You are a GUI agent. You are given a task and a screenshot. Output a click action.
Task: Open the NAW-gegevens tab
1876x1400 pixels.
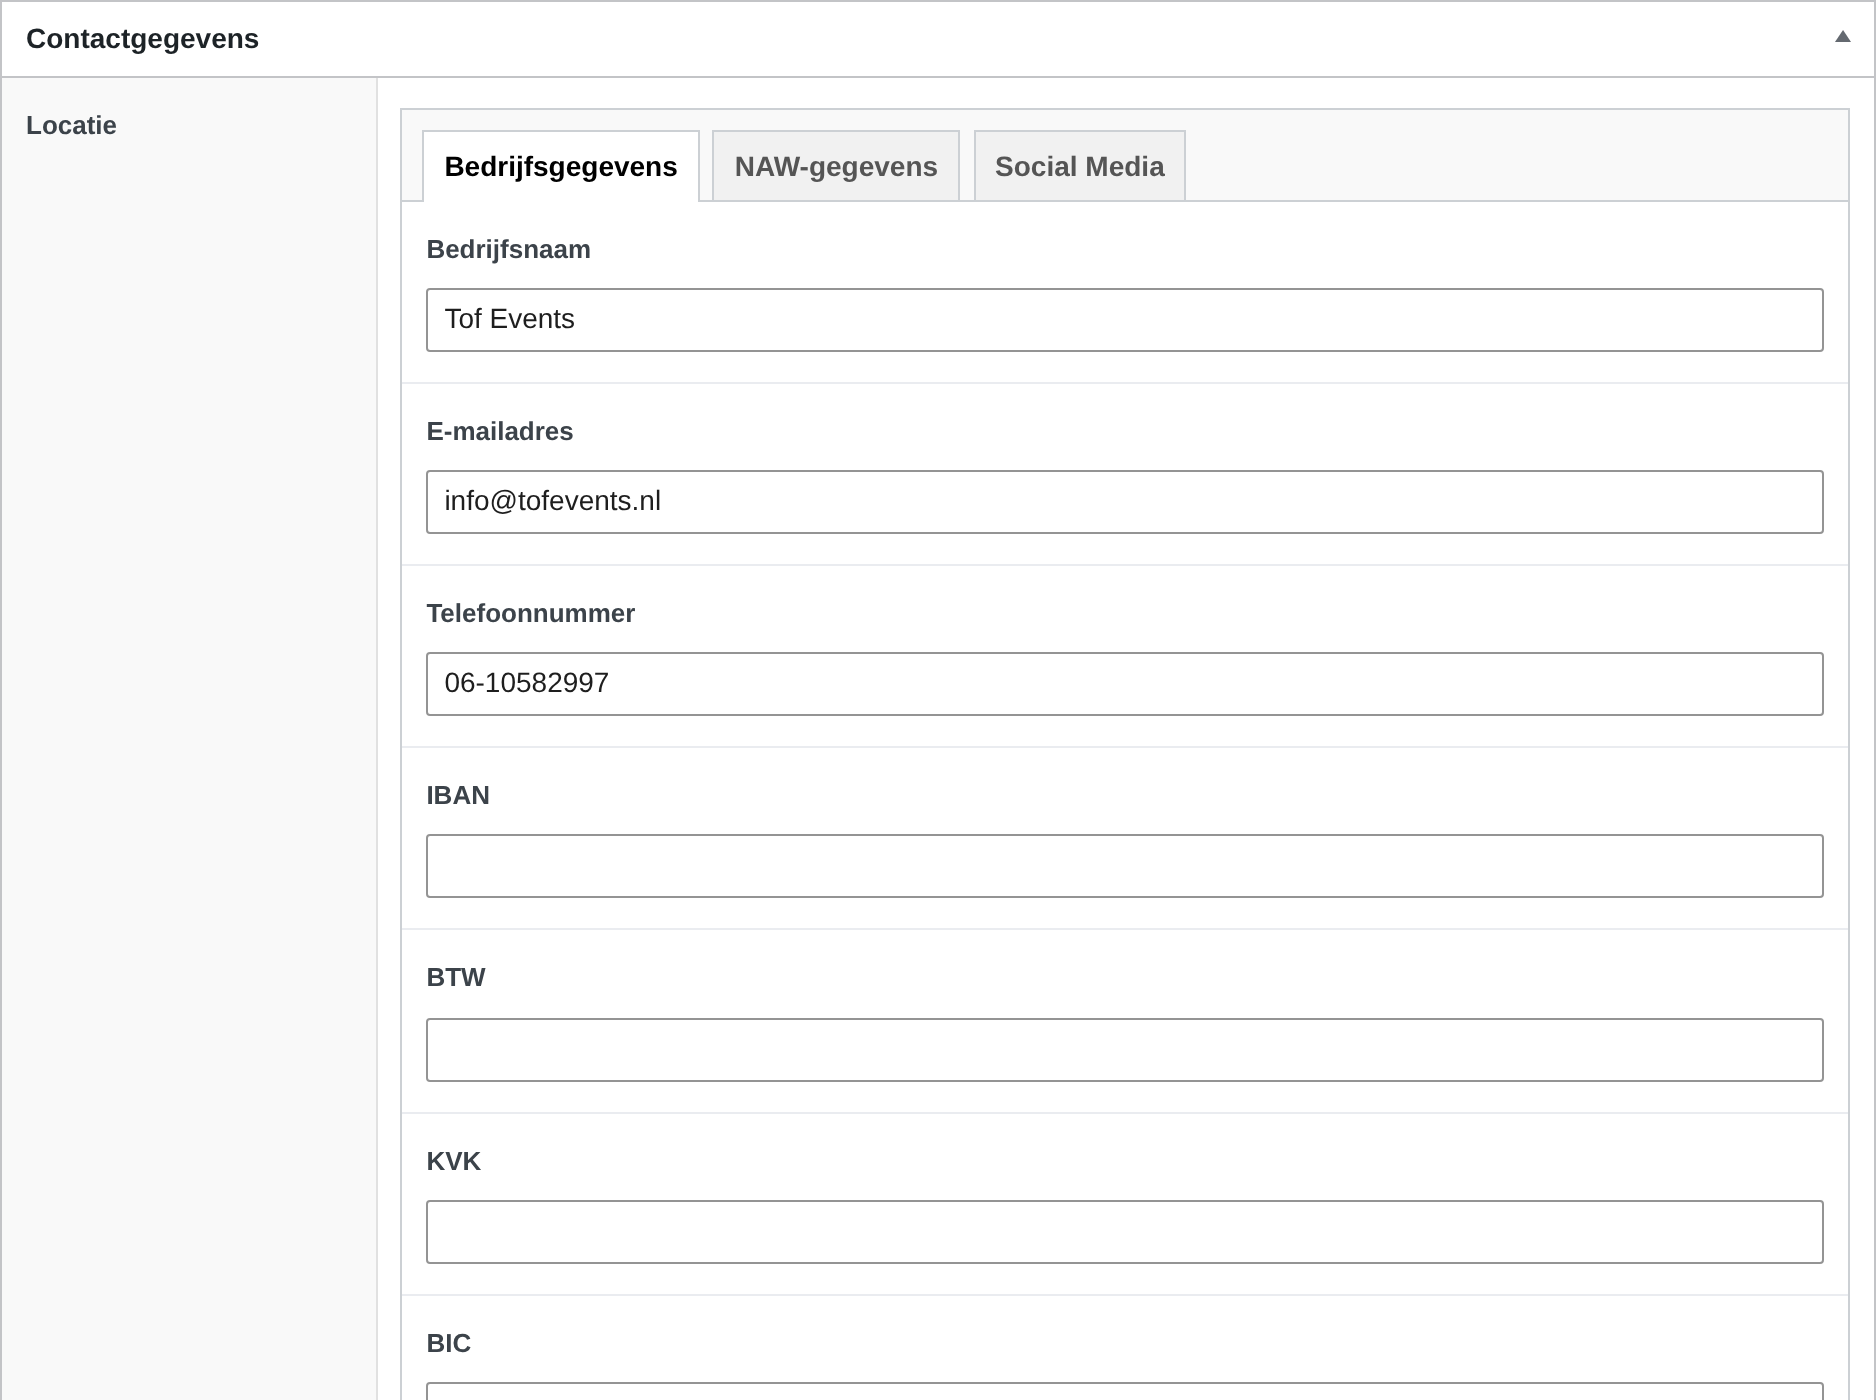(x=836, y=166)
